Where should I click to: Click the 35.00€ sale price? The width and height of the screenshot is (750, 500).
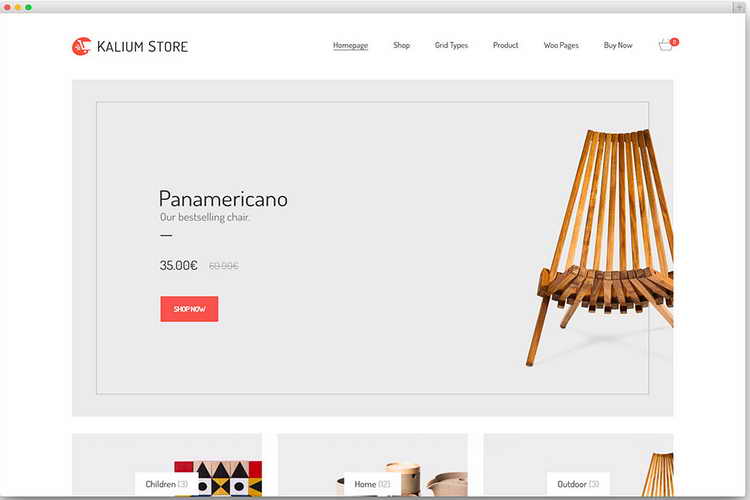[x=178, y=265]
